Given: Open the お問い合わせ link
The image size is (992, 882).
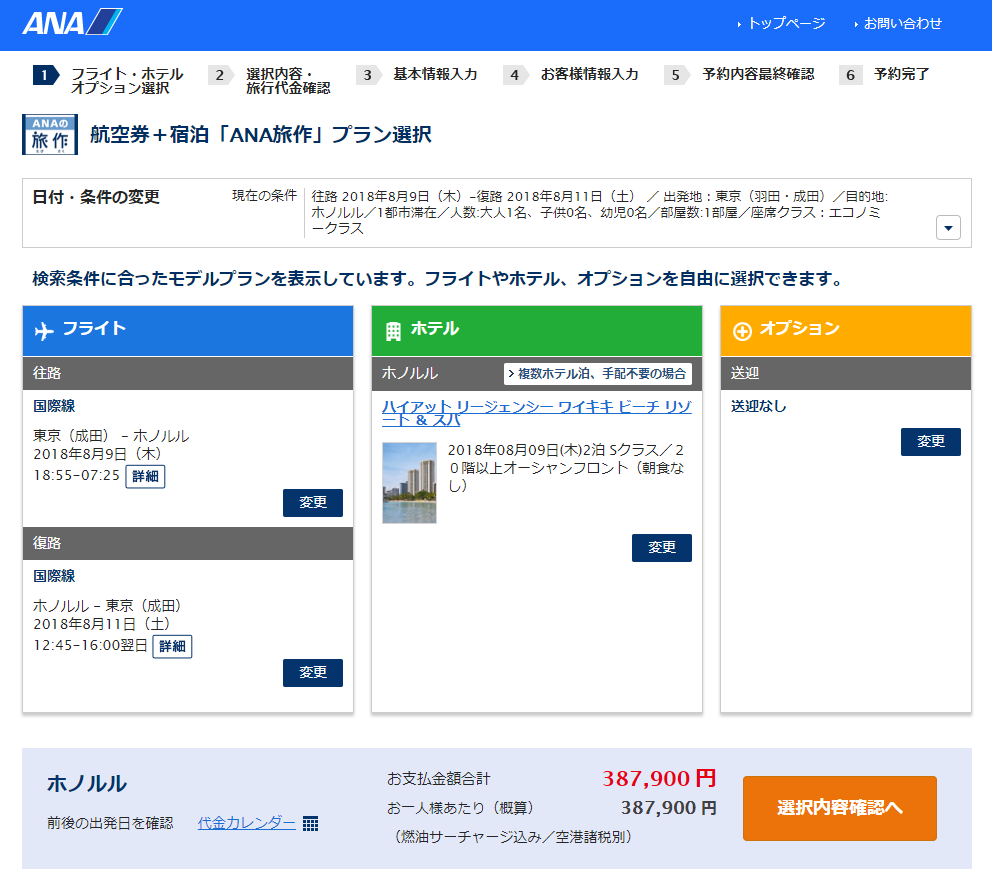Looking at the screenshot, I should 898,23.
